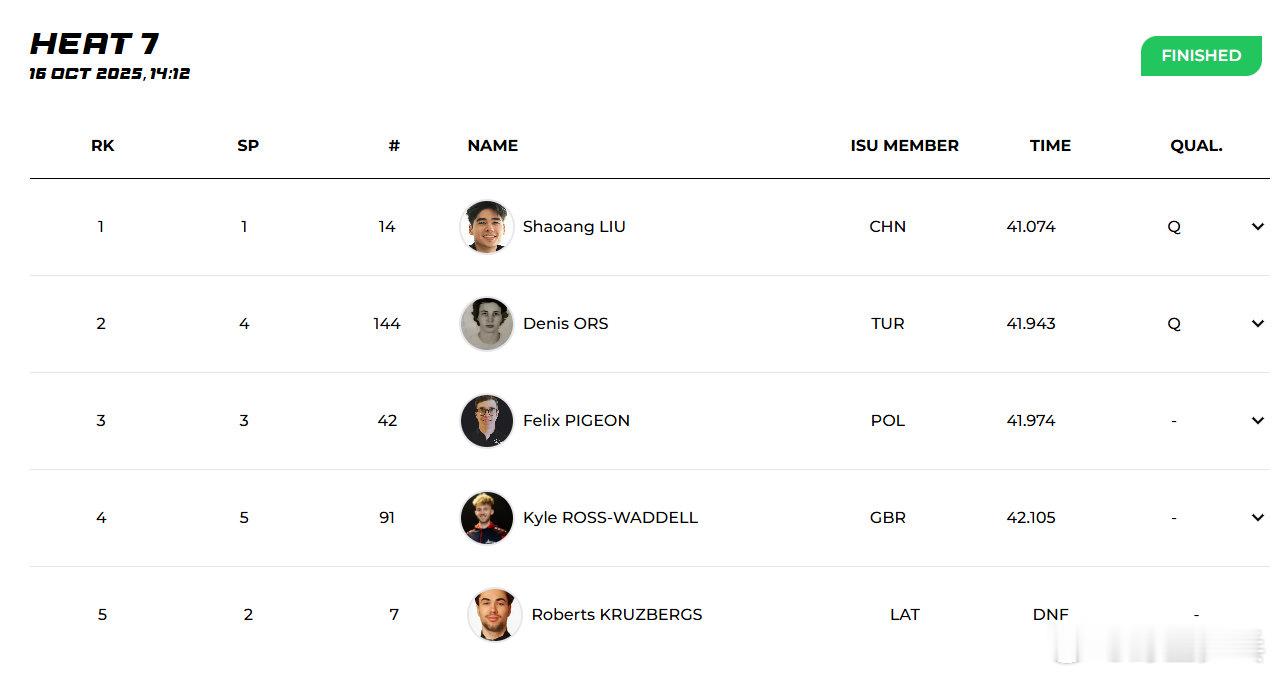Select Felix PIGEON's name text
1276x677 pixels.
tap(576, 421)
